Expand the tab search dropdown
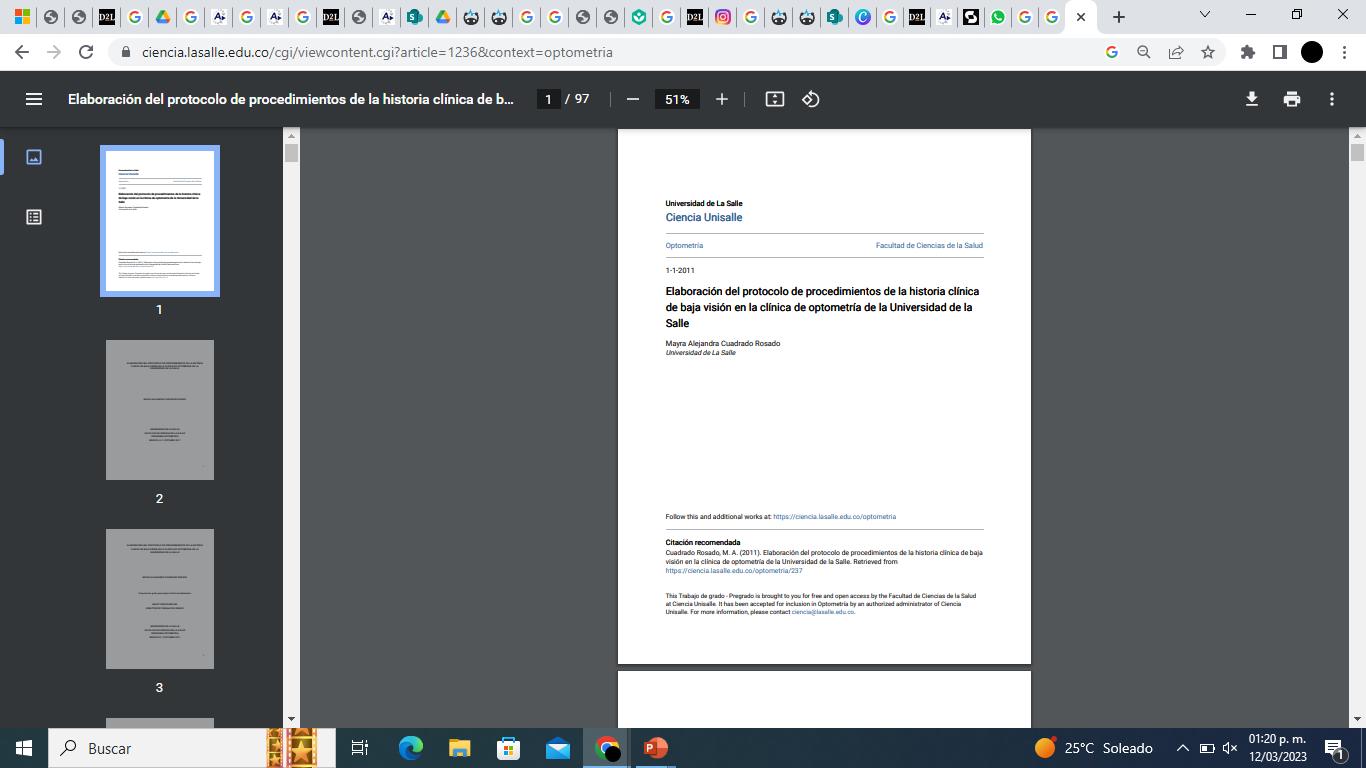Screen dimensions: 1366x768 coord(1205,15)
